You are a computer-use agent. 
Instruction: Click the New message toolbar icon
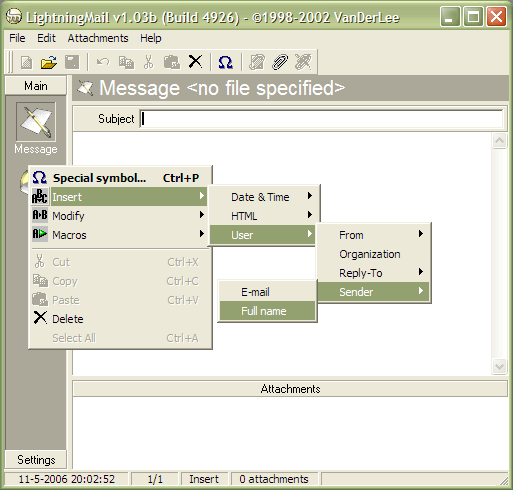(27, 62)
